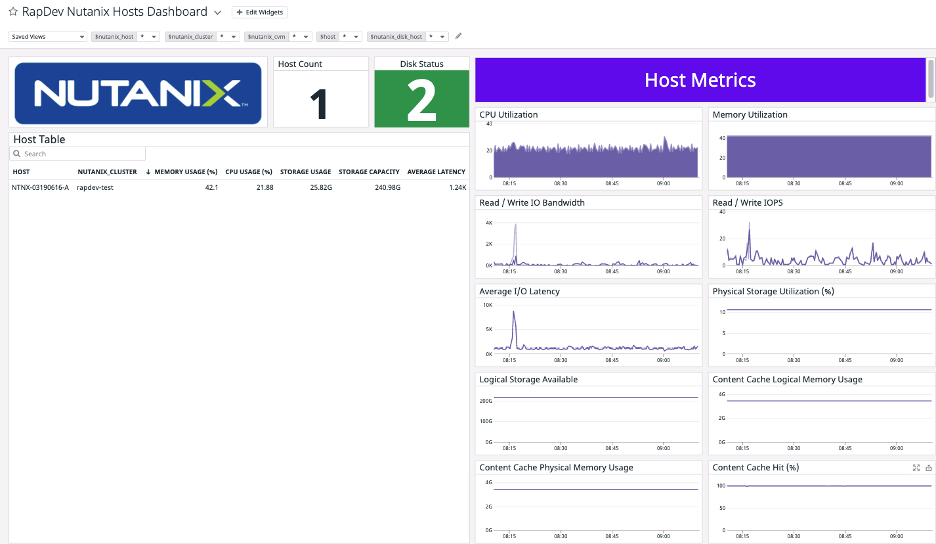This screenshot has height=544, width=936.
Task: Click the dashboard vertical scrollbar thumb
Action: click(x=931, y=79)
